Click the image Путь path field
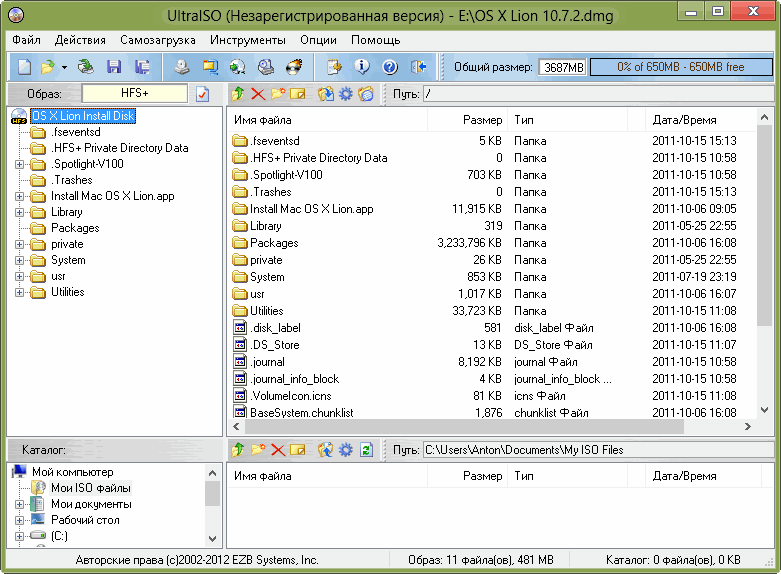The width and height of the screenshot is (781, 574). tap(598, 94)
